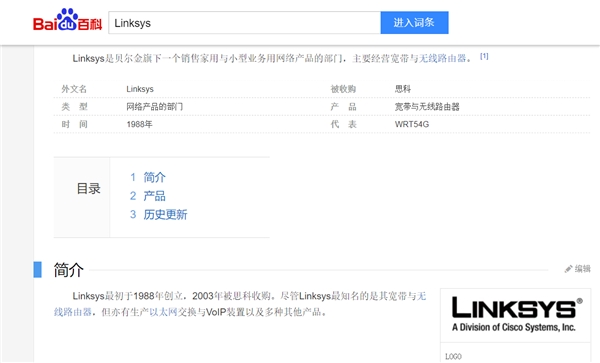Open the 以太网 link in the intro paragraph
Image resolution: width=600 pixels, height=363 pixels.
click(163, 312)
